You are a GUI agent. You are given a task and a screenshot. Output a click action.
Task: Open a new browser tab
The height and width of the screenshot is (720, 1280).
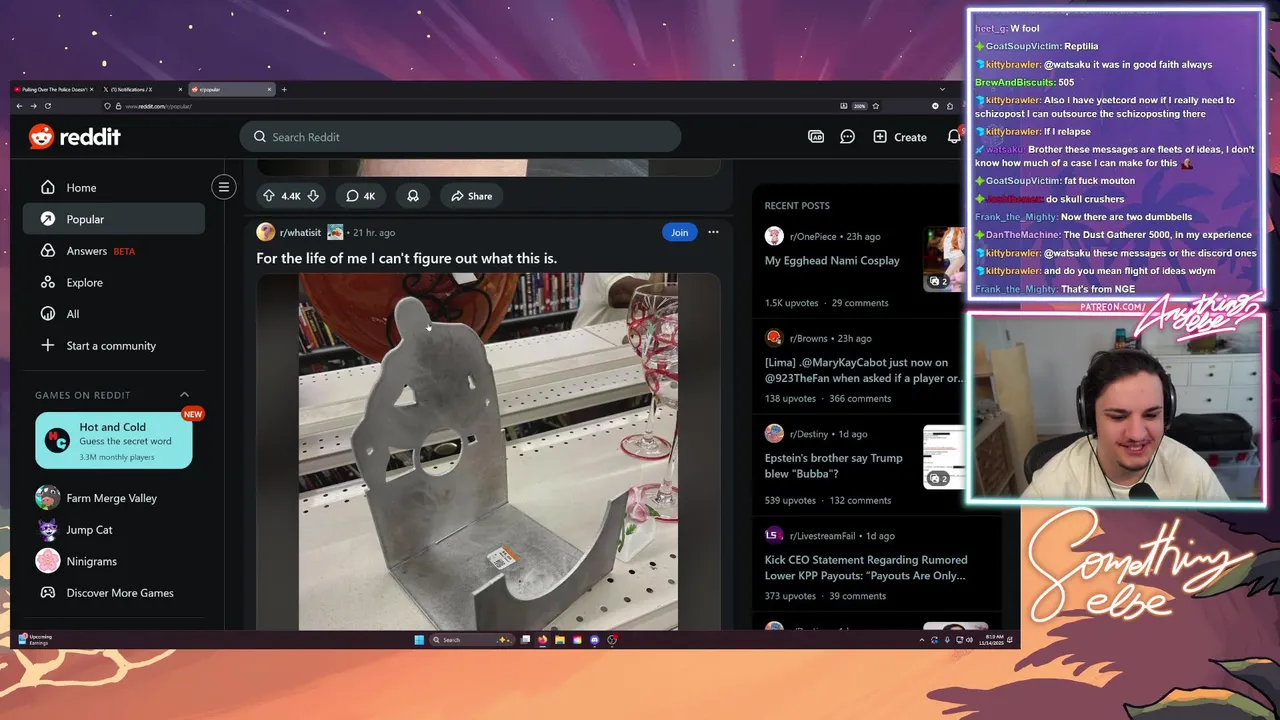(x=284, y=89)
